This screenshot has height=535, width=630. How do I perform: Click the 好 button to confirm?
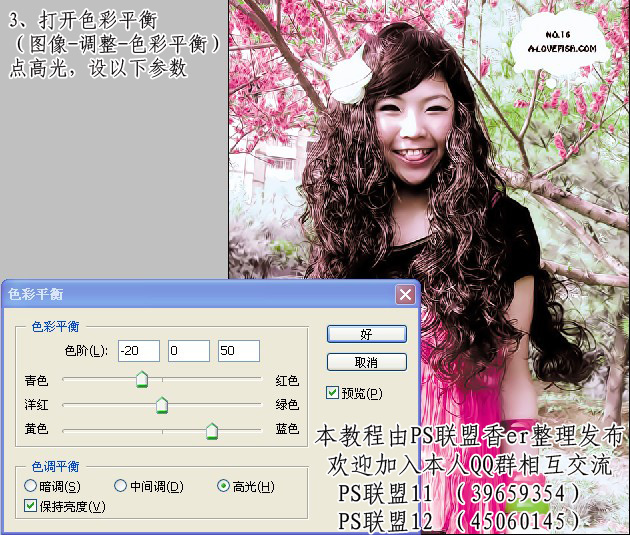coord(367,334)
